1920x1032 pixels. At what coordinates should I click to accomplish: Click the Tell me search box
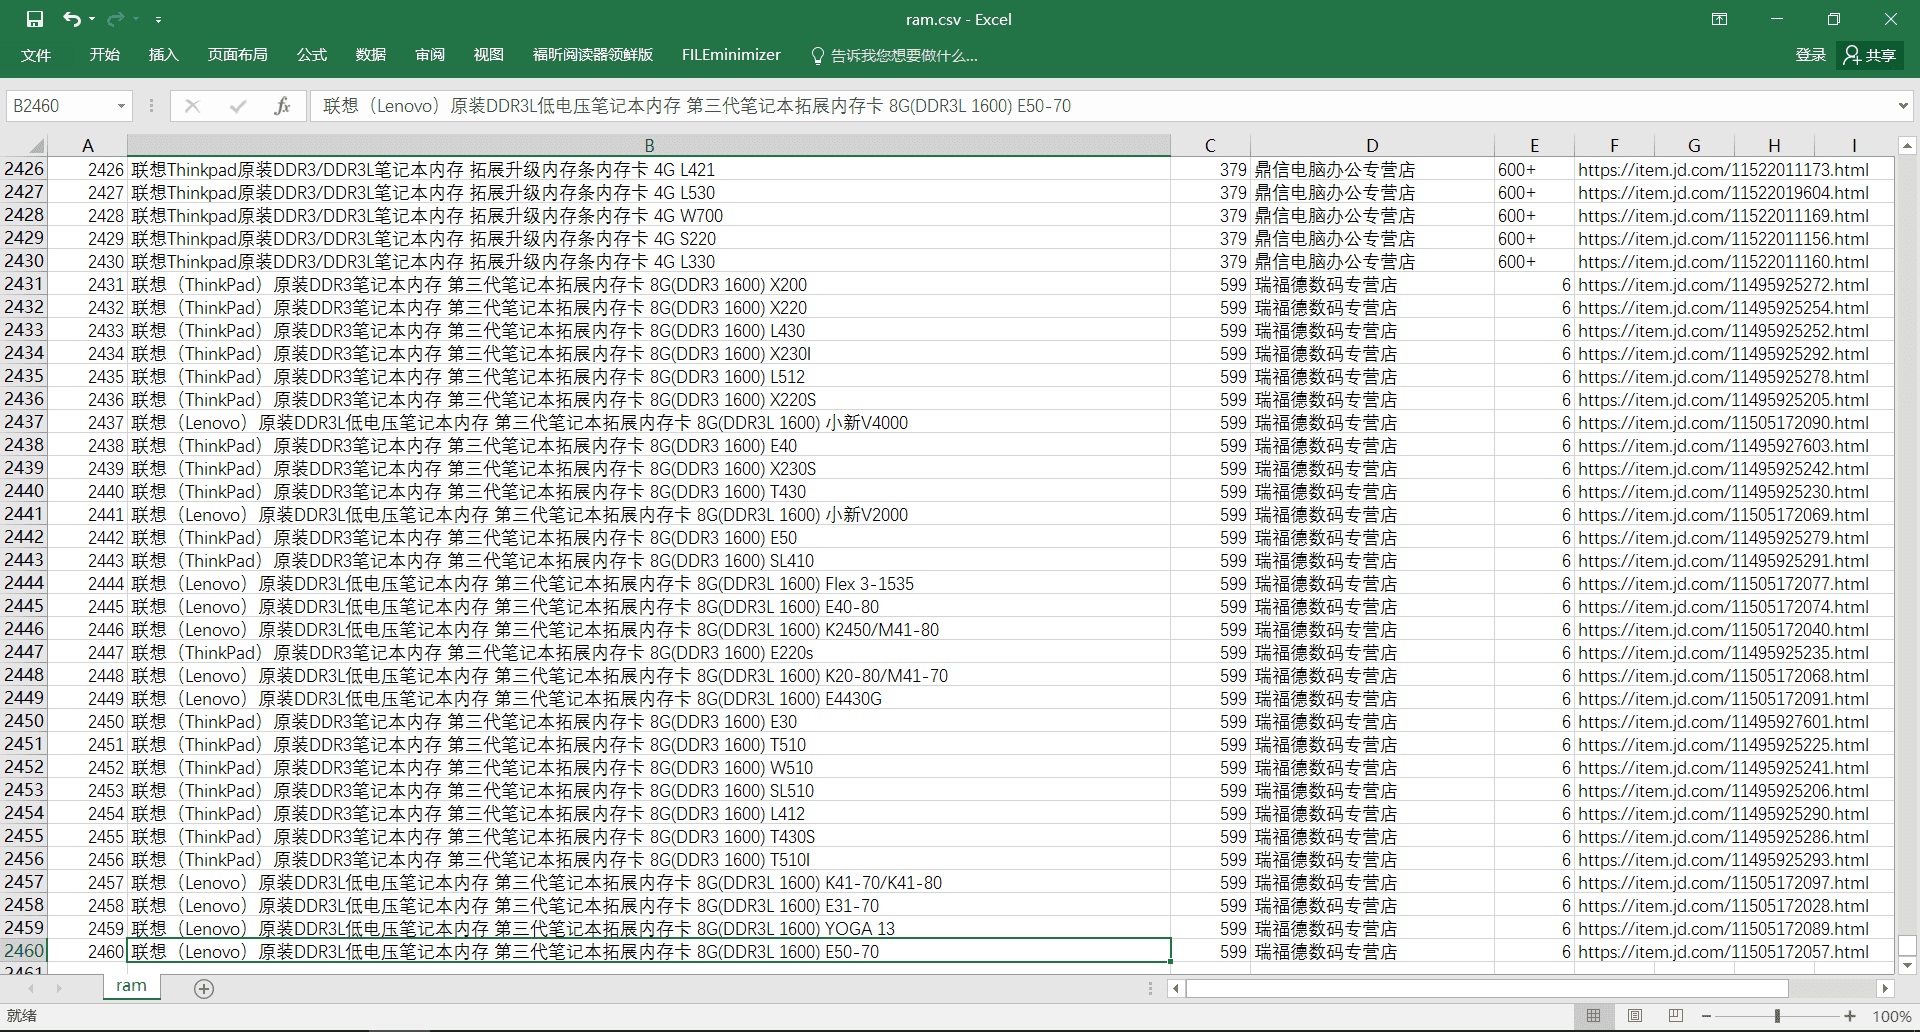coord(895,55)
